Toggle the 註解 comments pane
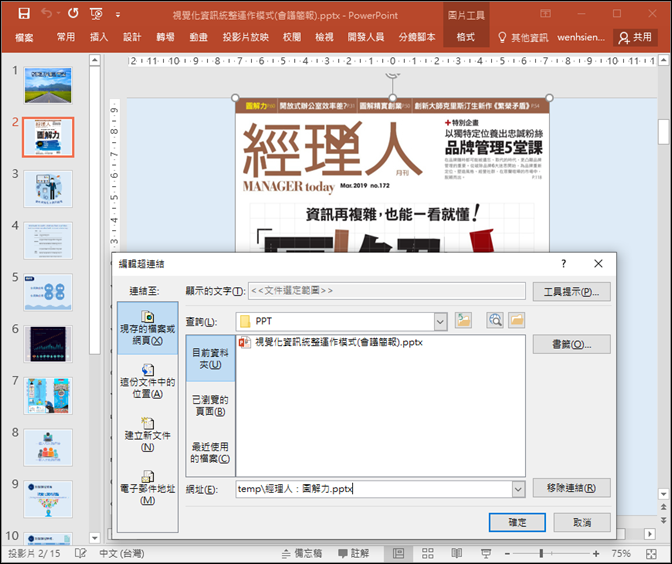Viewport: 672px width, 564px height. tap(354, 553)
